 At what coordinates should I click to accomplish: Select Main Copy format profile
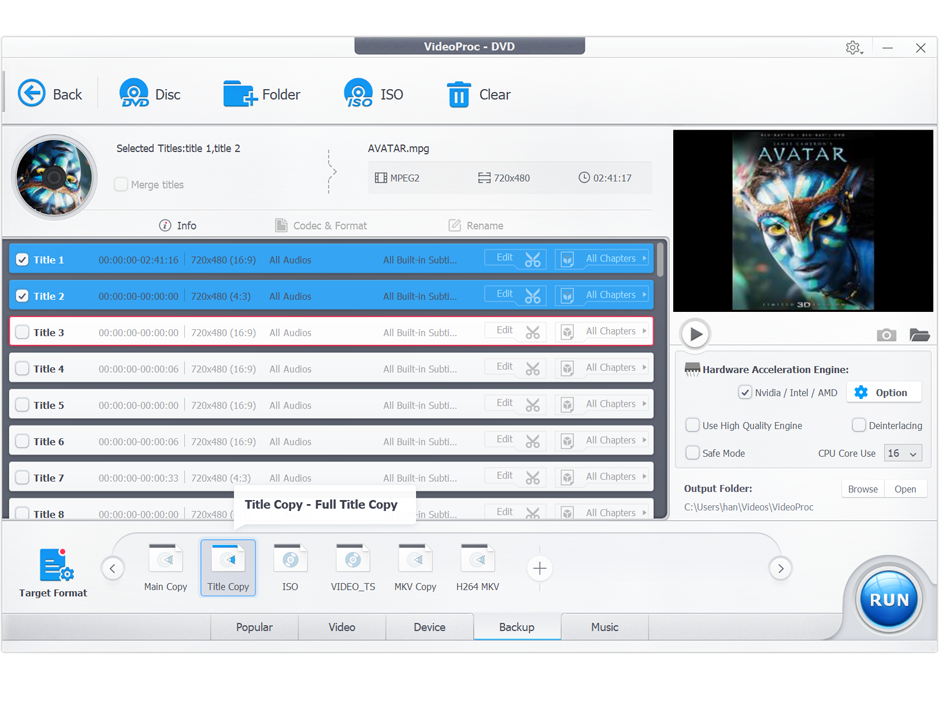point(165,568)
